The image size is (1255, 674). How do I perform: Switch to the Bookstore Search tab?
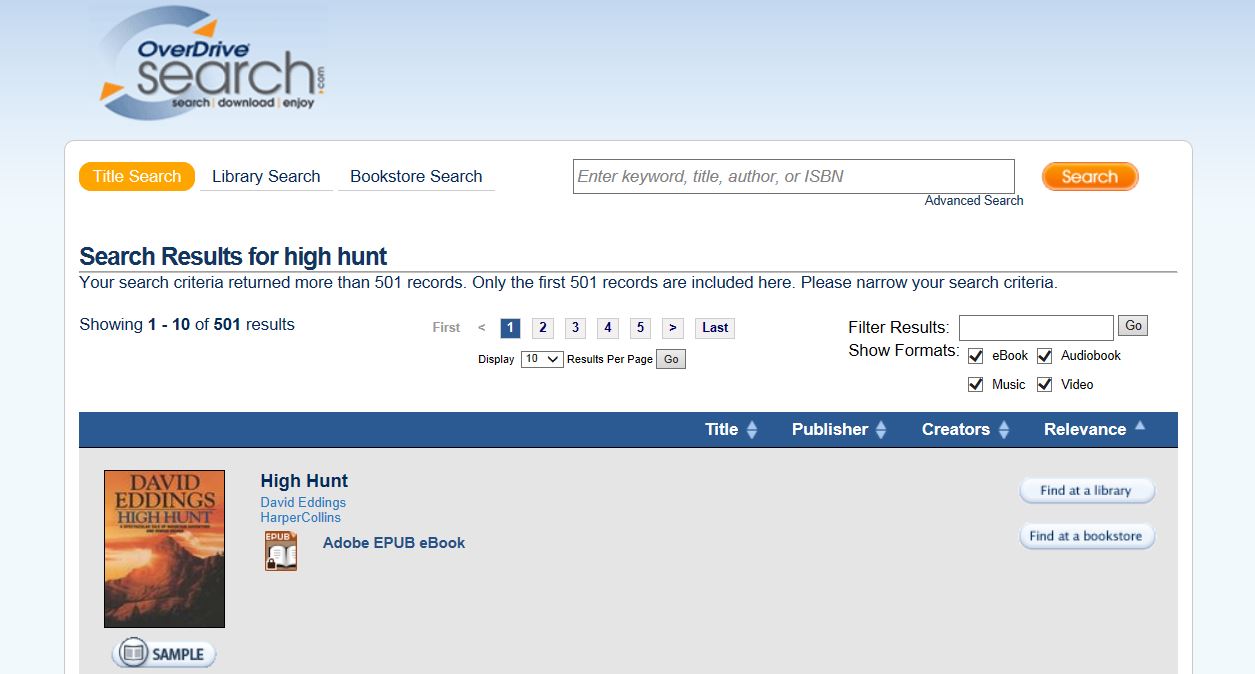coord(416,176)
